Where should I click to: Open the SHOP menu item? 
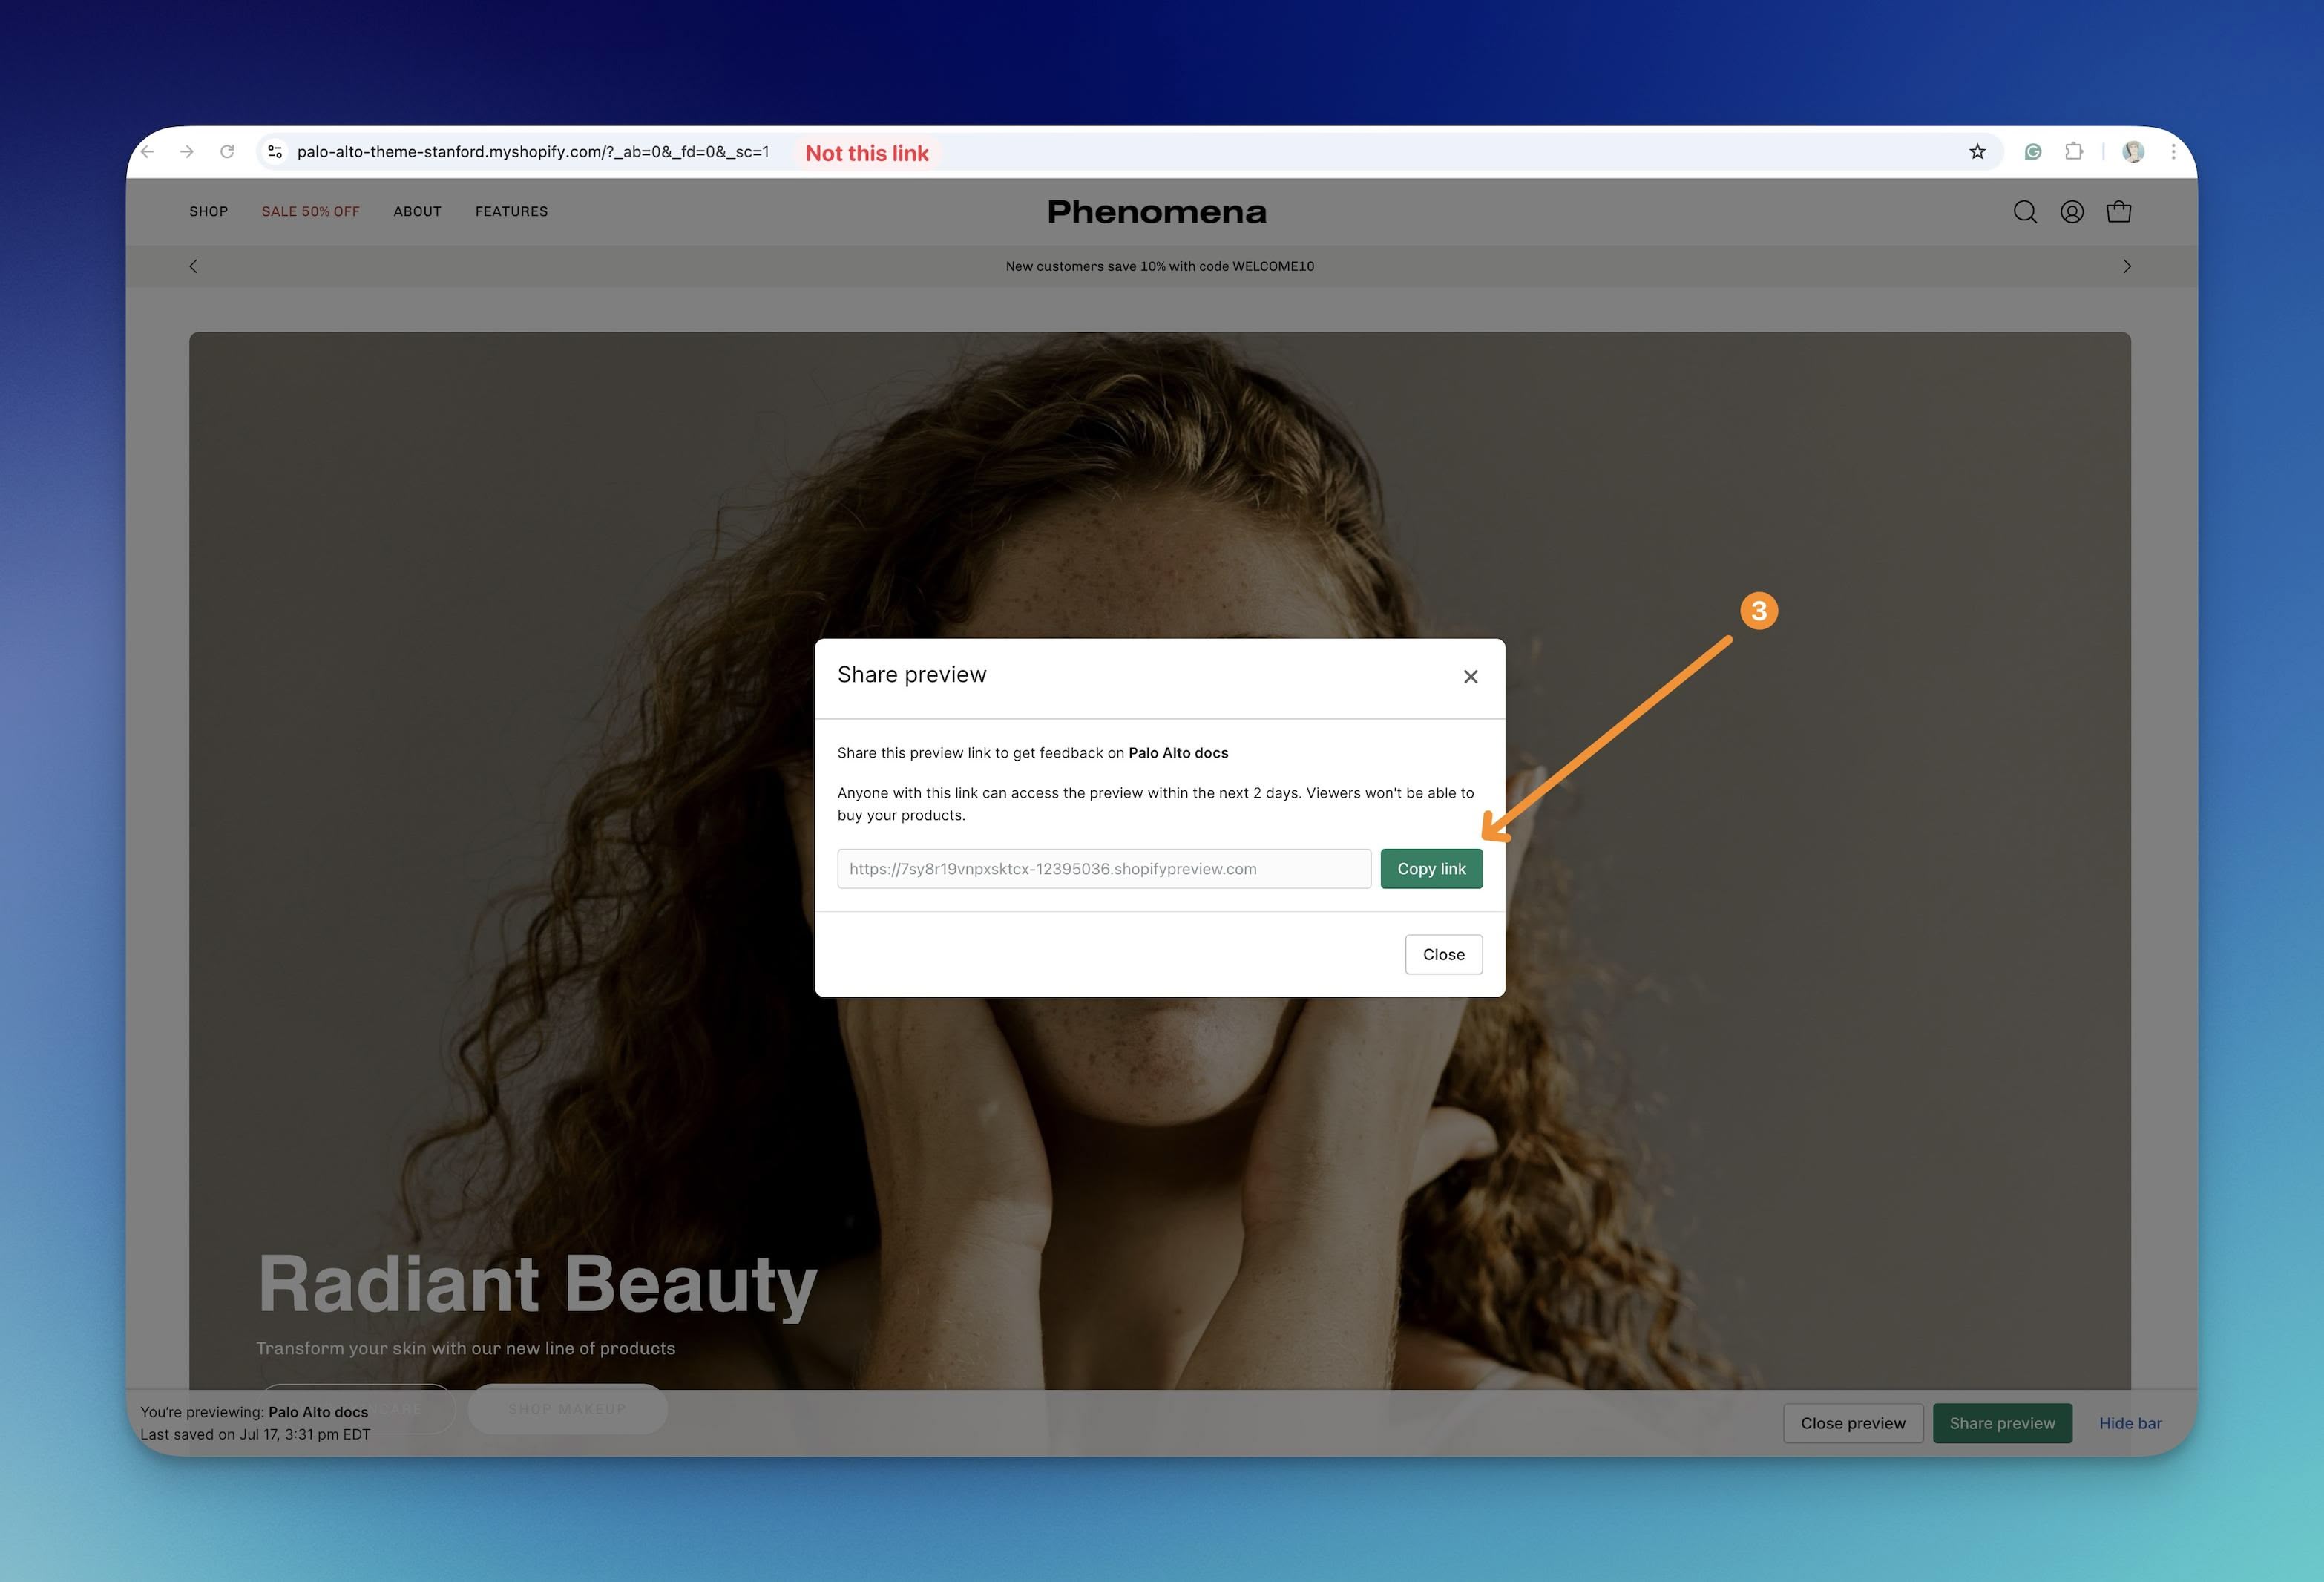(x=209, y=212)
